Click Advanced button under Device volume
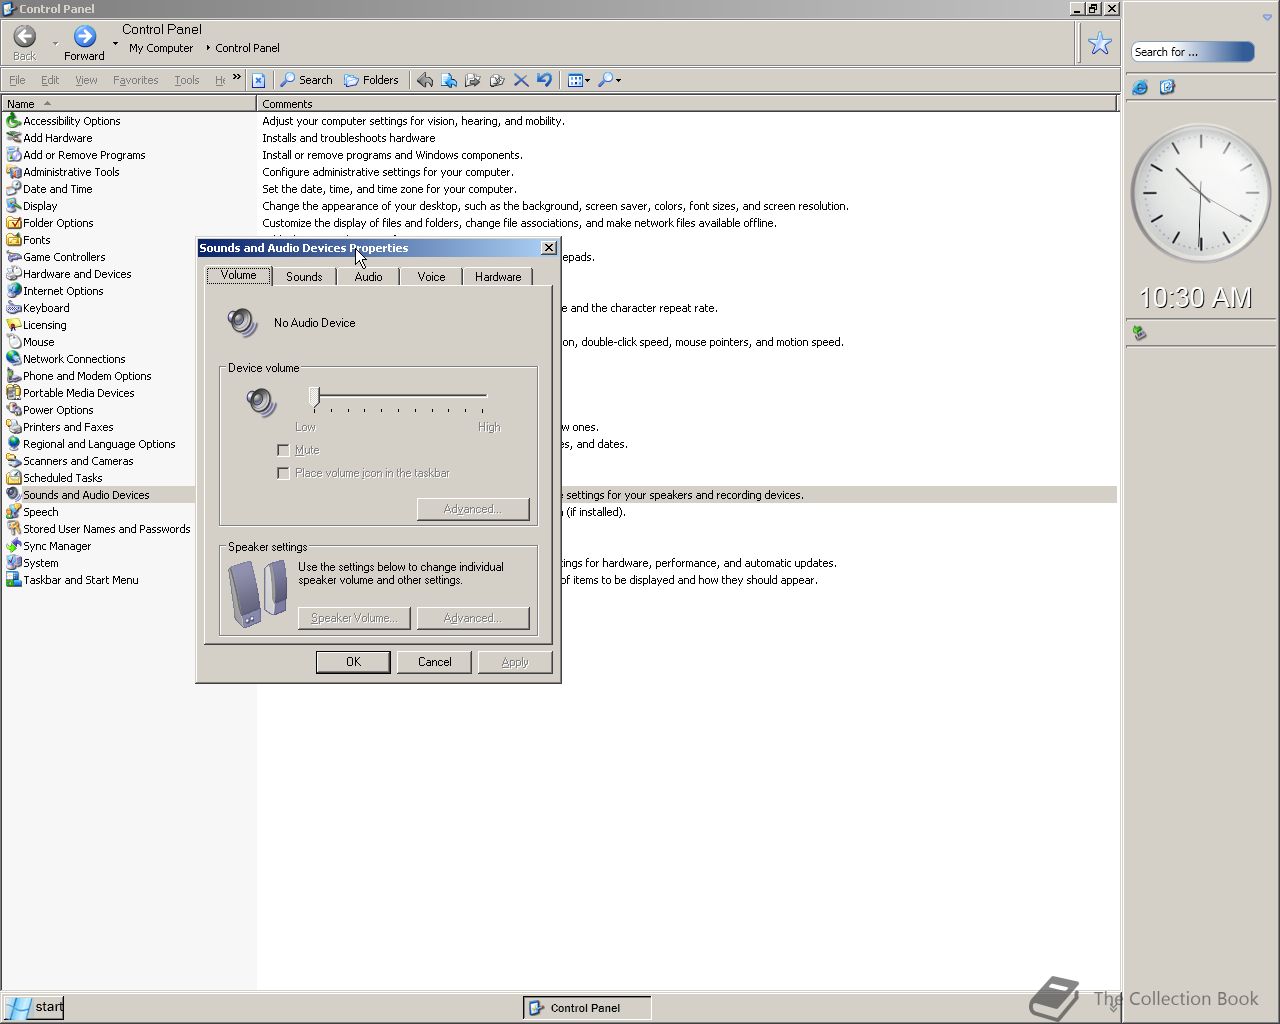This screenshot has width=1280, height=1024. pos(473,509)
